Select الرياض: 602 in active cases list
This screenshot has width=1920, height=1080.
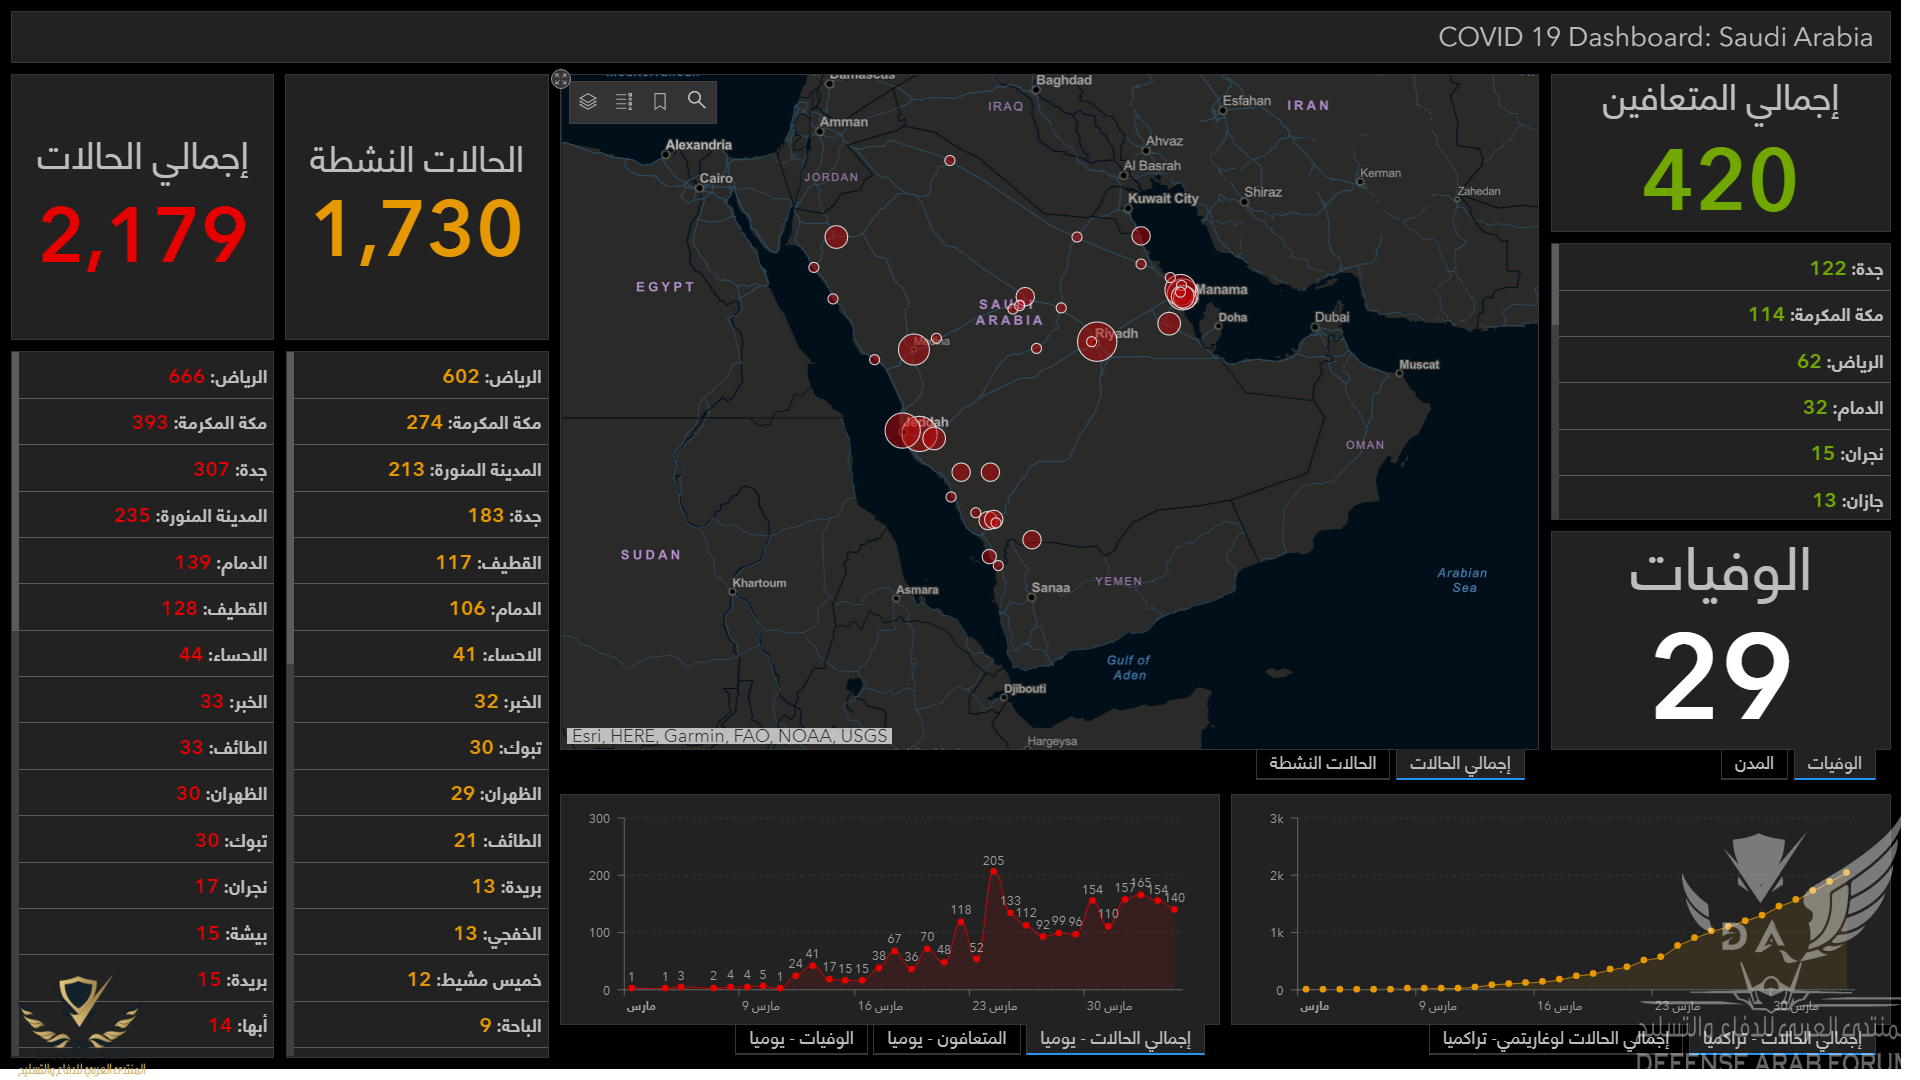[420, 377]
